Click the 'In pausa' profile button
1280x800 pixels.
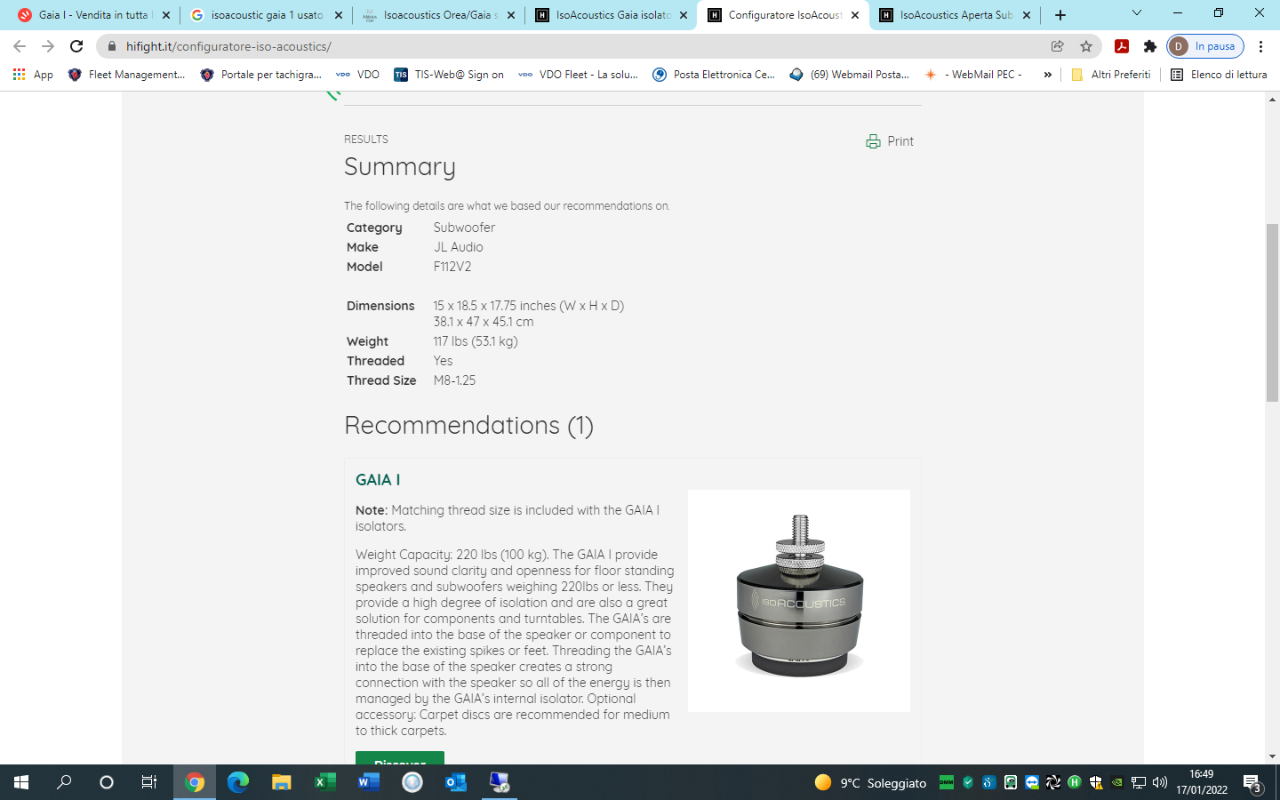pos(1205,46)
